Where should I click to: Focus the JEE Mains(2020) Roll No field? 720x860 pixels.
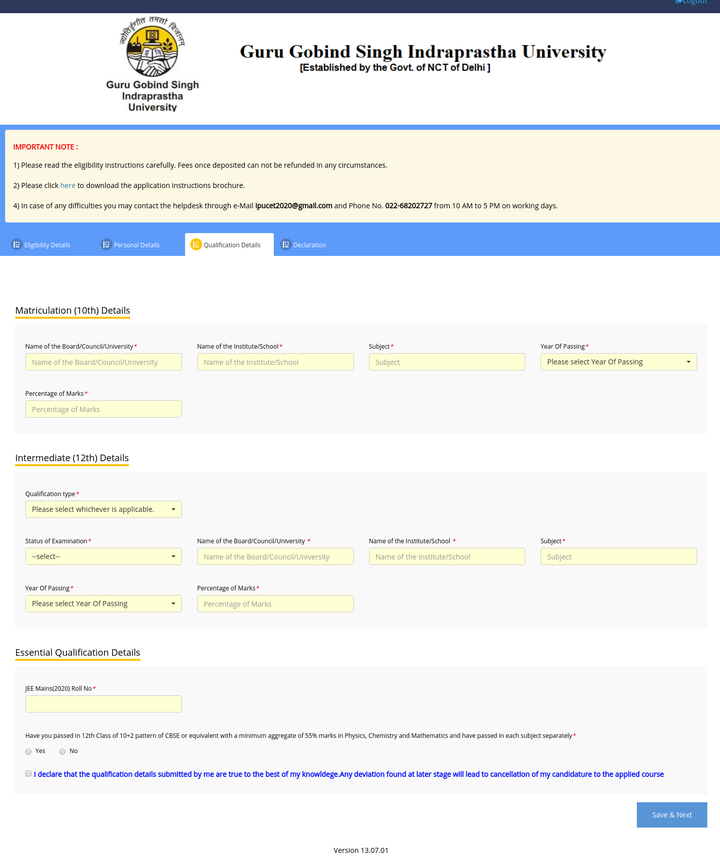click(104, 704)
